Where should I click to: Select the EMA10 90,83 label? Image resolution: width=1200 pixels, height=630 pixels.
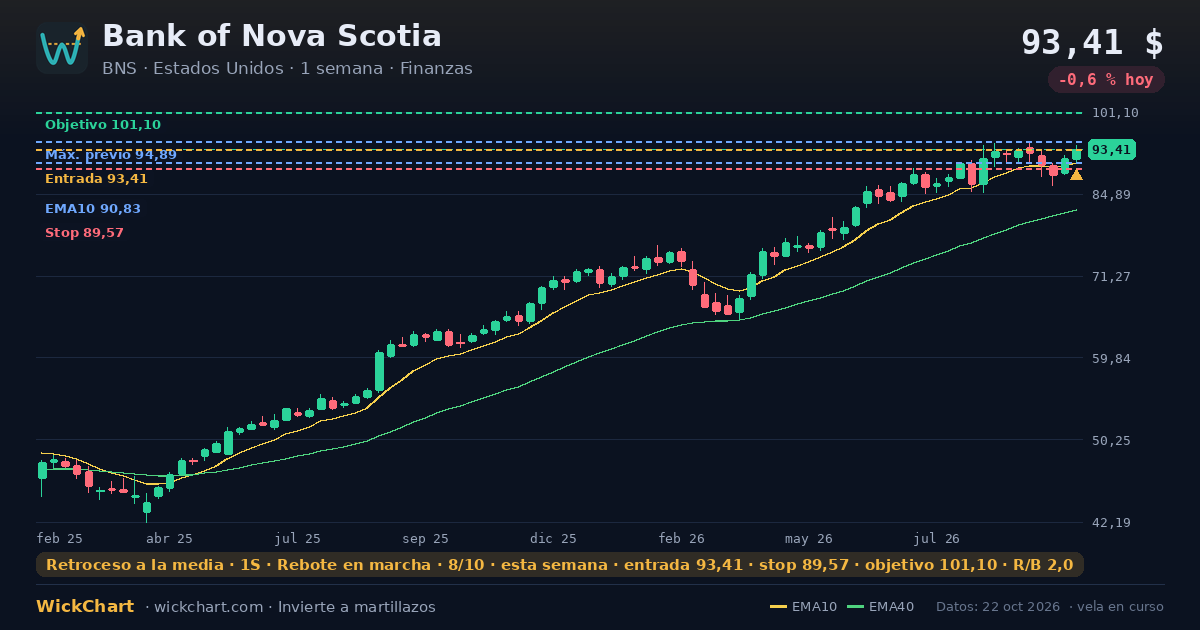pyautogui.click(x=93, y=209)
